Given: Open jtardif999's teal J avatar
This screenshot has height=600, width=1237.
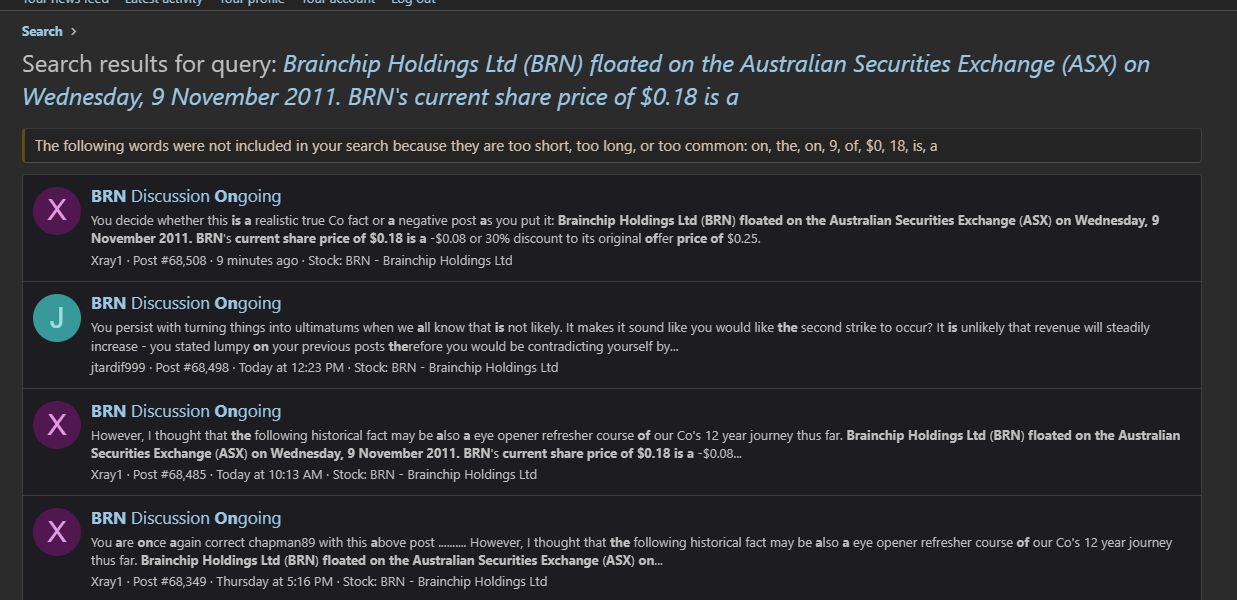Looking at the screenshot, I should (x=57, y=317).
